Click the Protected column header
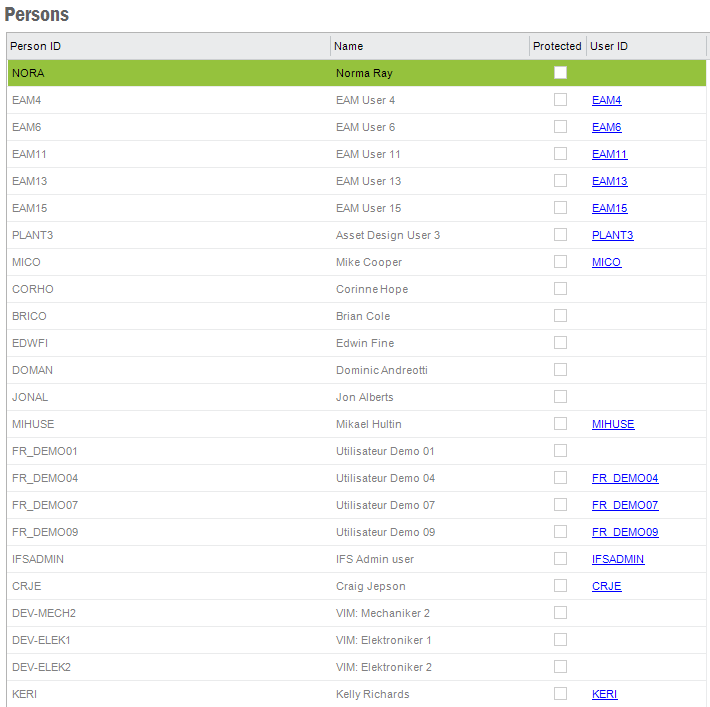Screen dimensions: 710x707 557,46
